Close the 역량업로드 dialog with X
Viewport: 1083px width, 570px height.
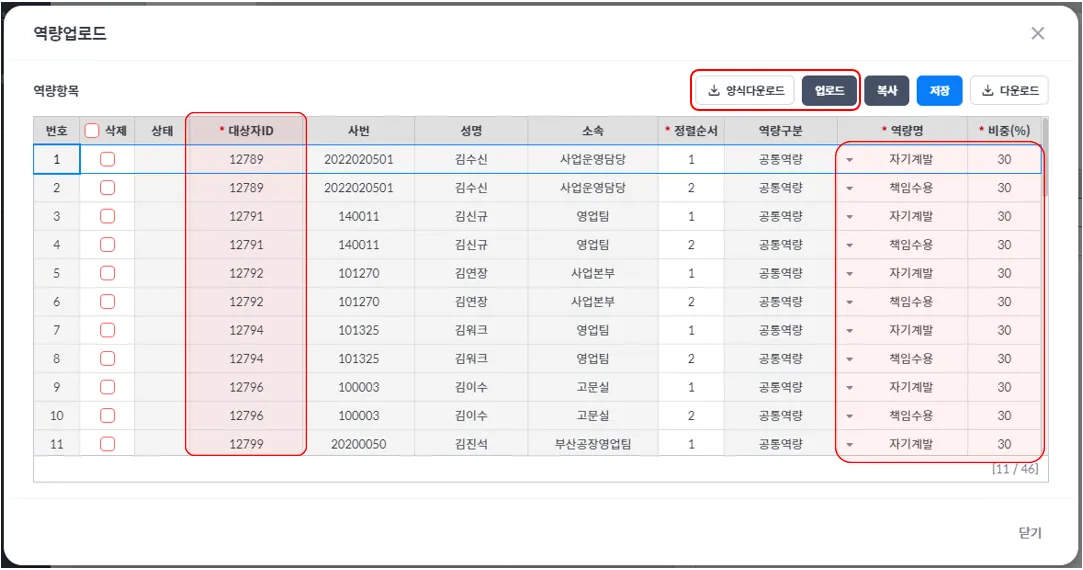point(1037,33)
